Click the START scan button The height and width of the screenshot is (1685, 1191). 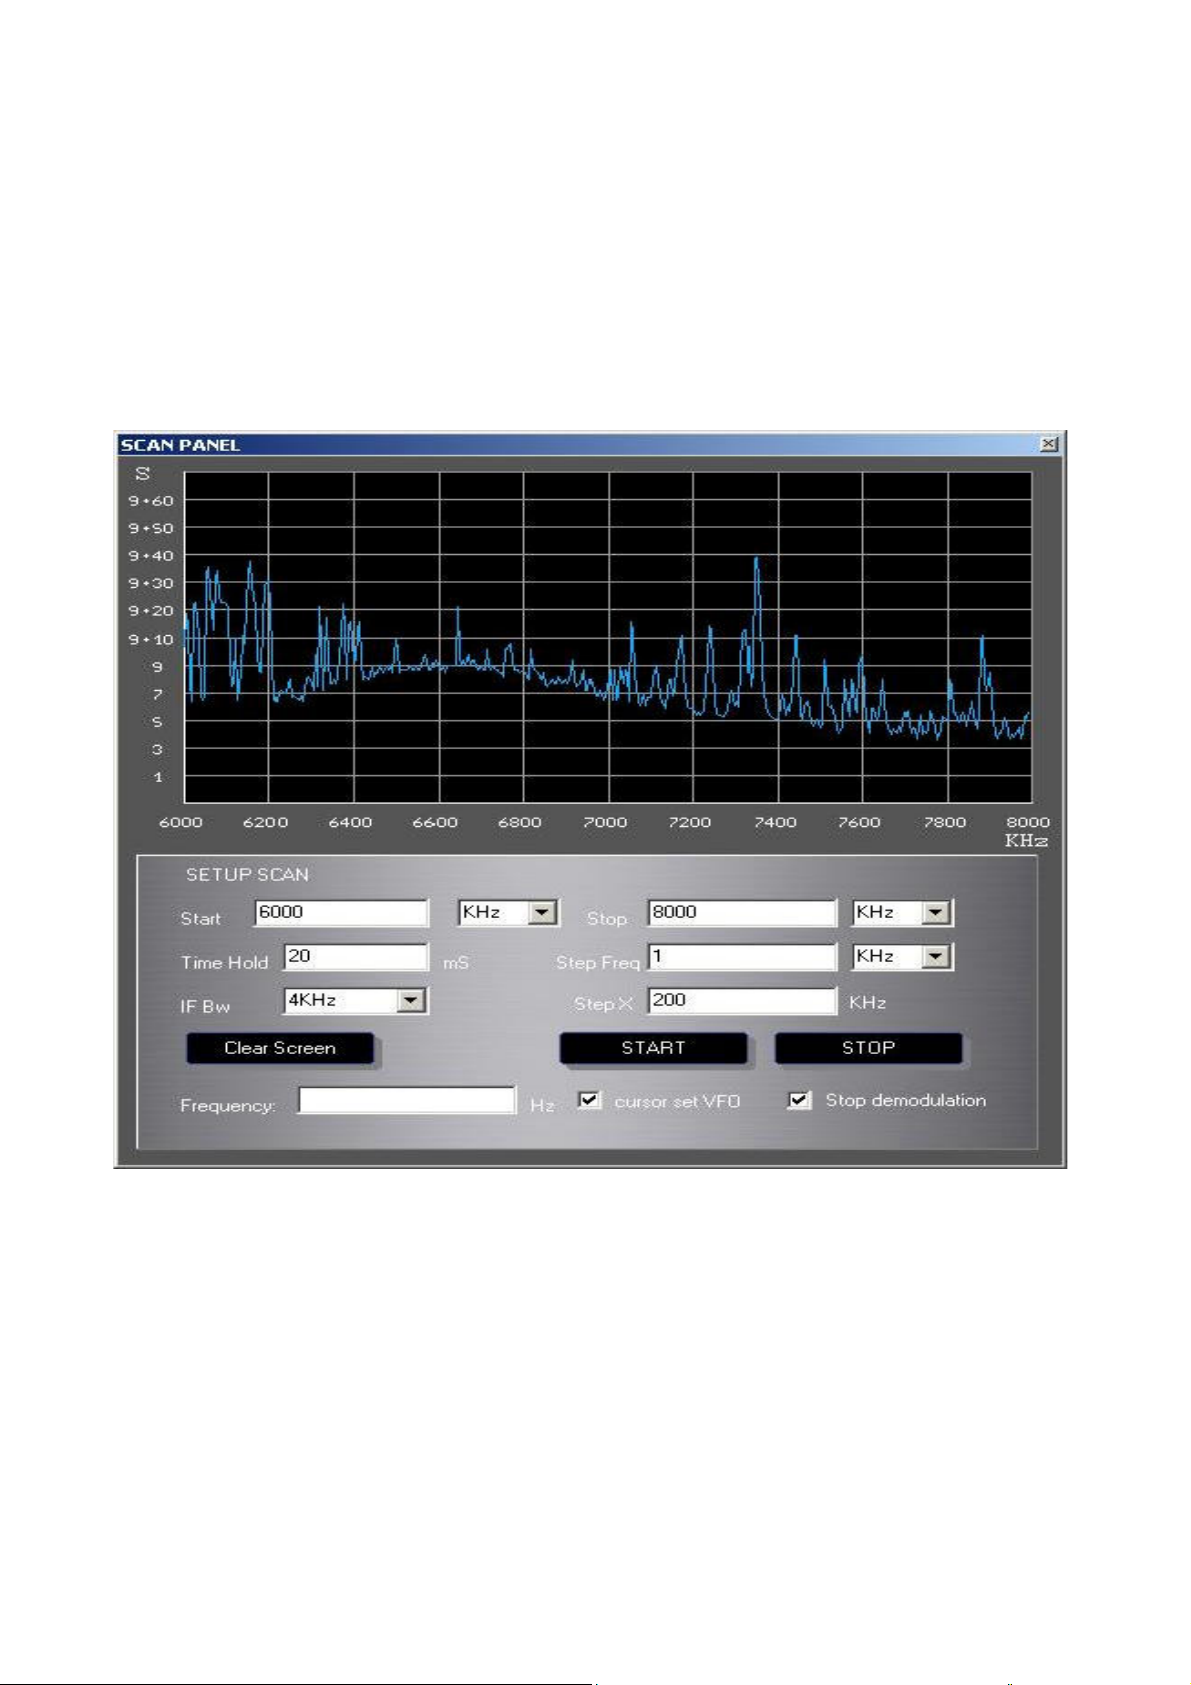(653, 1048)
